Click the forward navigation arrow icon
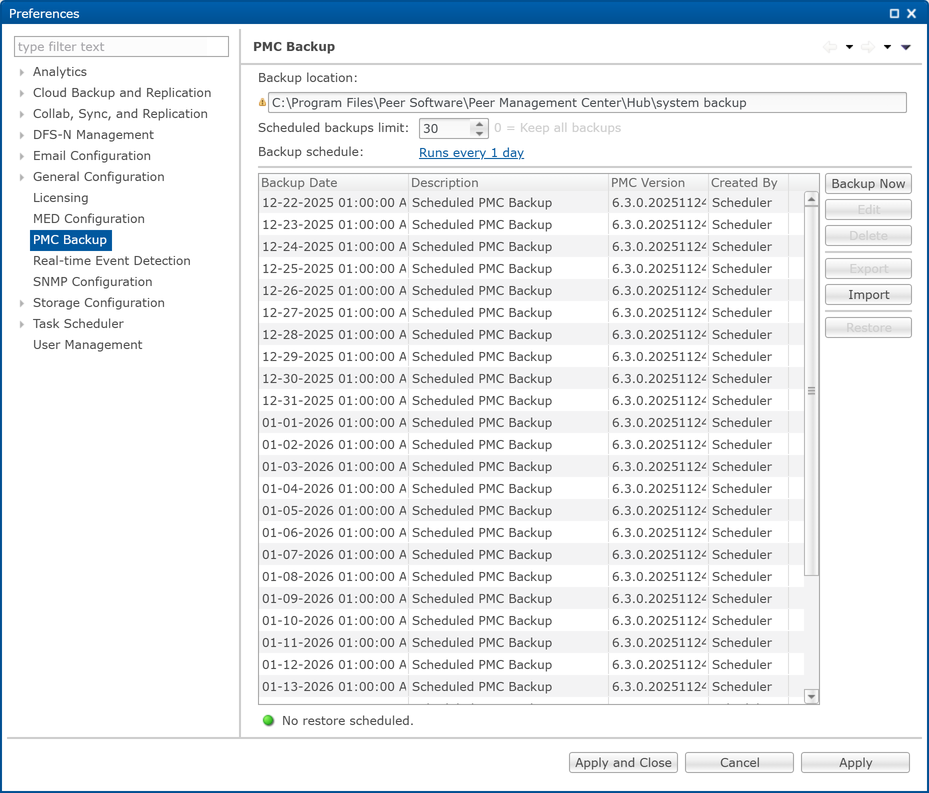The width and height of the screenshot is (929, 793). [x=868, y=47]
